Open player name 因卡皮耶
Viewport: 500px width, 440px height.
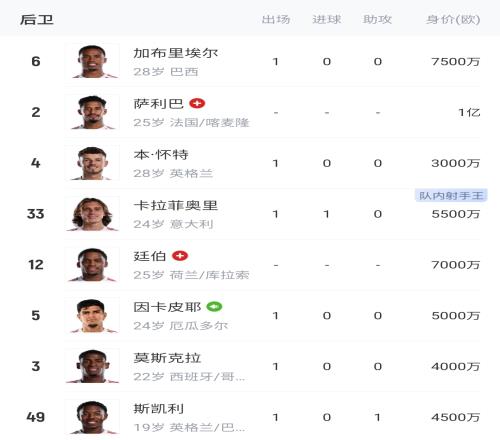(x=167, y=307)
